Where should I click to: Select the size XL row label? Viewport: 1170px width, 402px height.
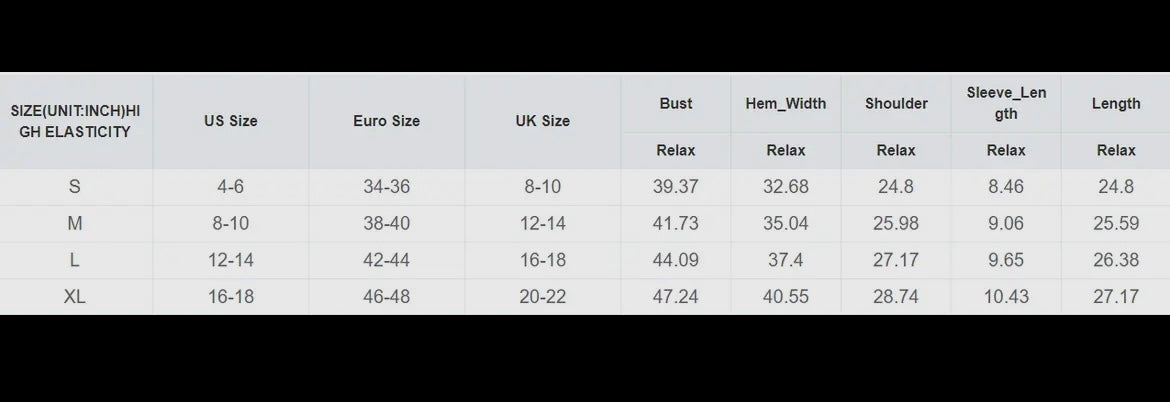pos(75,297)
